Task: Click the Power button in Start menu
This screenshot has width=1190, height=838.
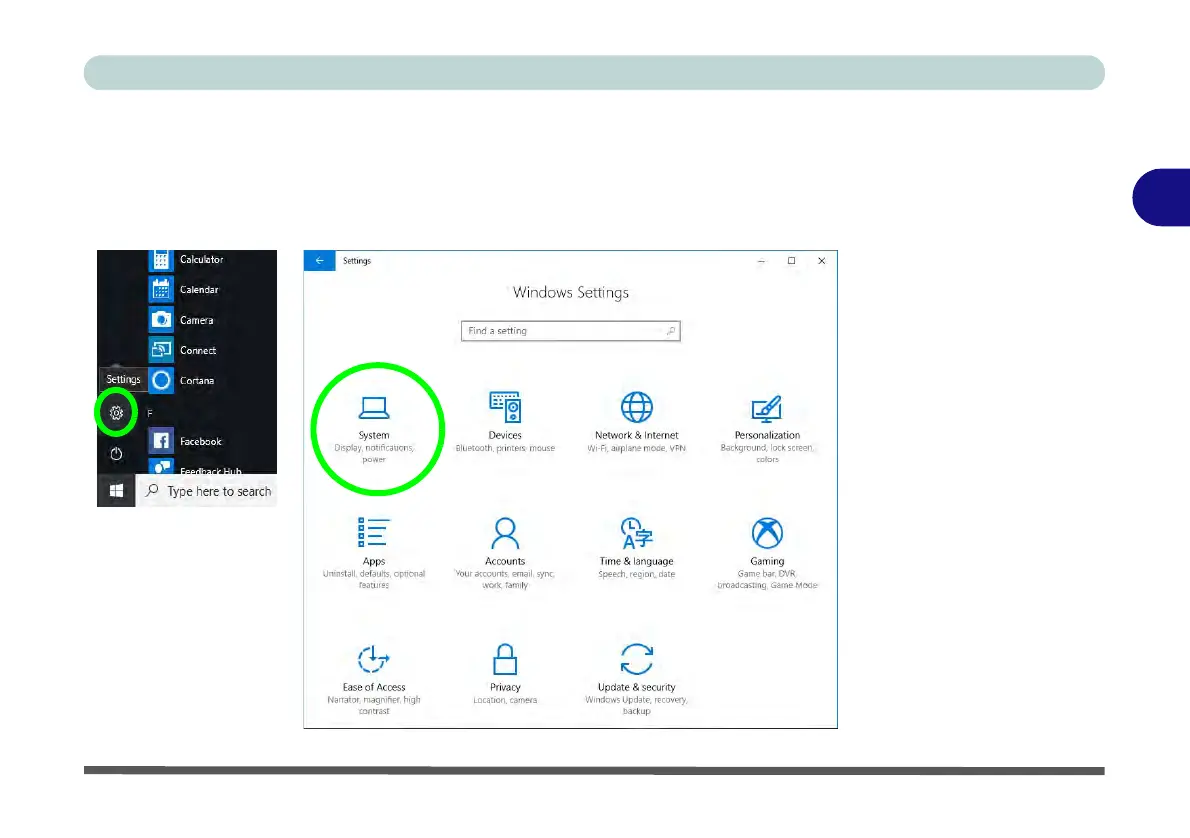Action: pyautogui.click(x=116, y=454)
